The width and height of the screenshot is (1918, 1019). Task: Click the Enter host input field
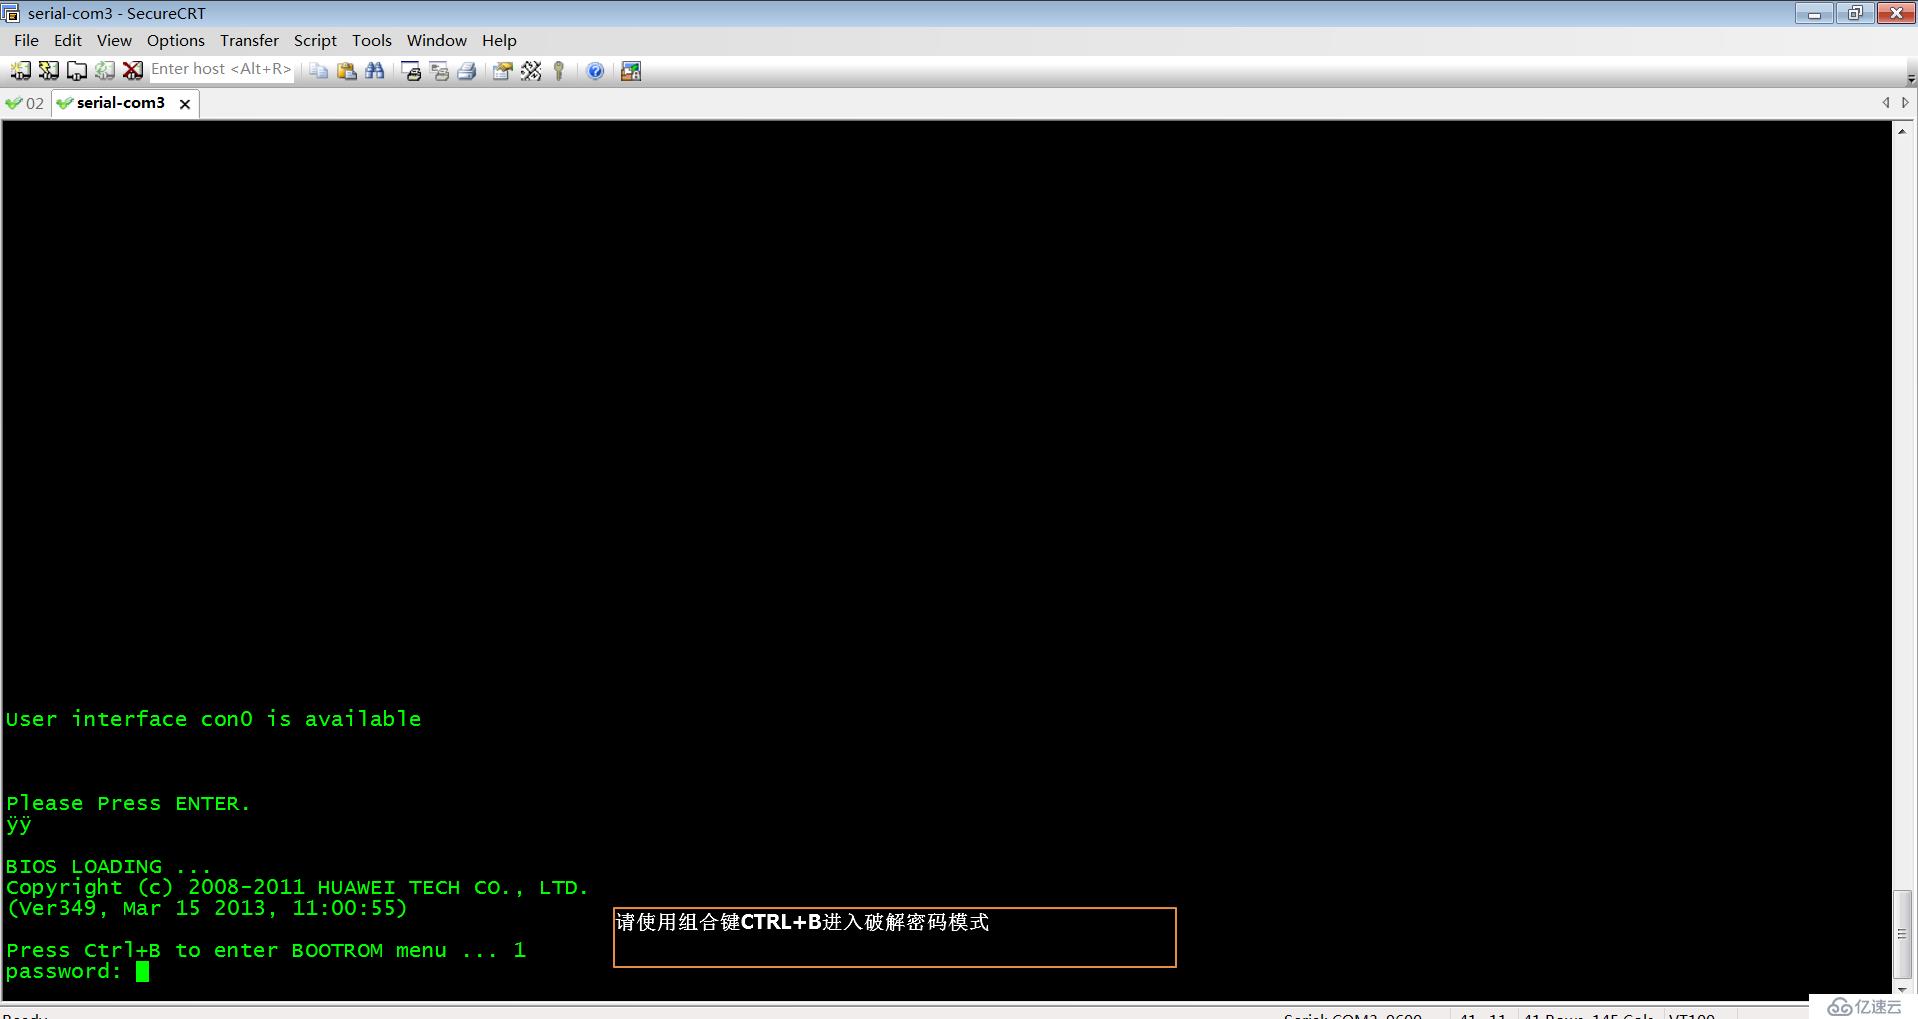coord(221,69)
